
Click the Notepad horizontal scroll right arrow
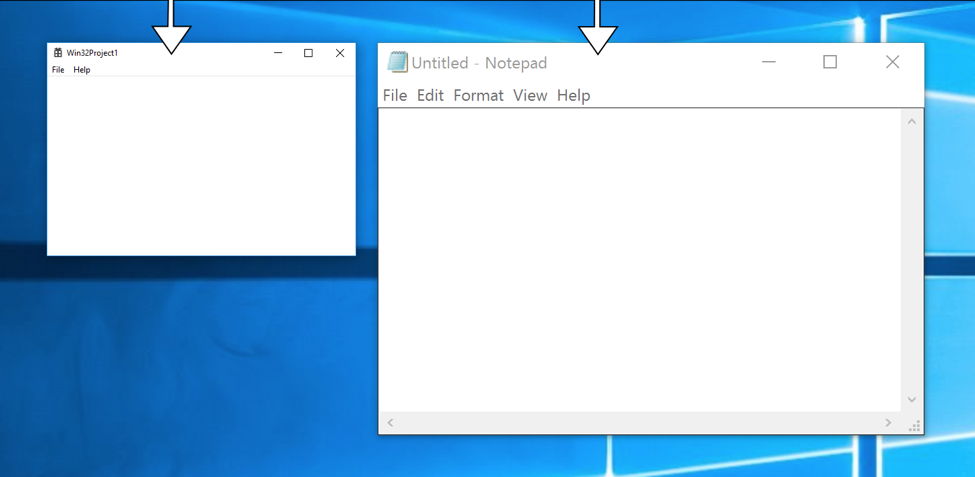point(889,423)
